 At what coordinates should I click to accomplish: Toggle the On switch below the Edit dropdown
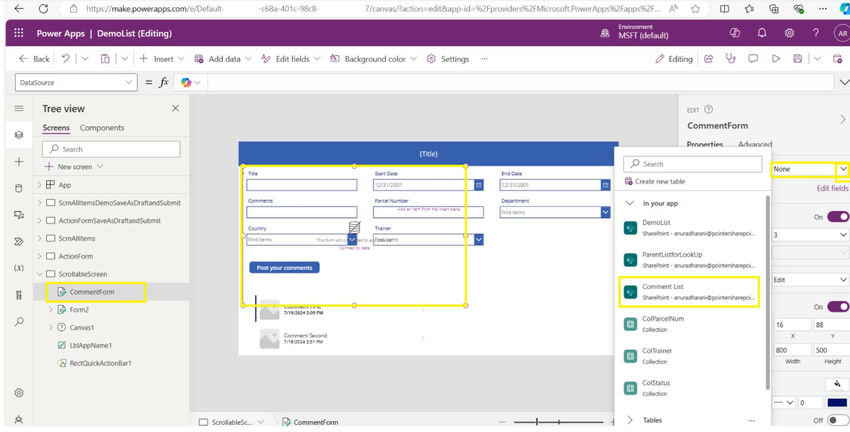click(838, 307)
